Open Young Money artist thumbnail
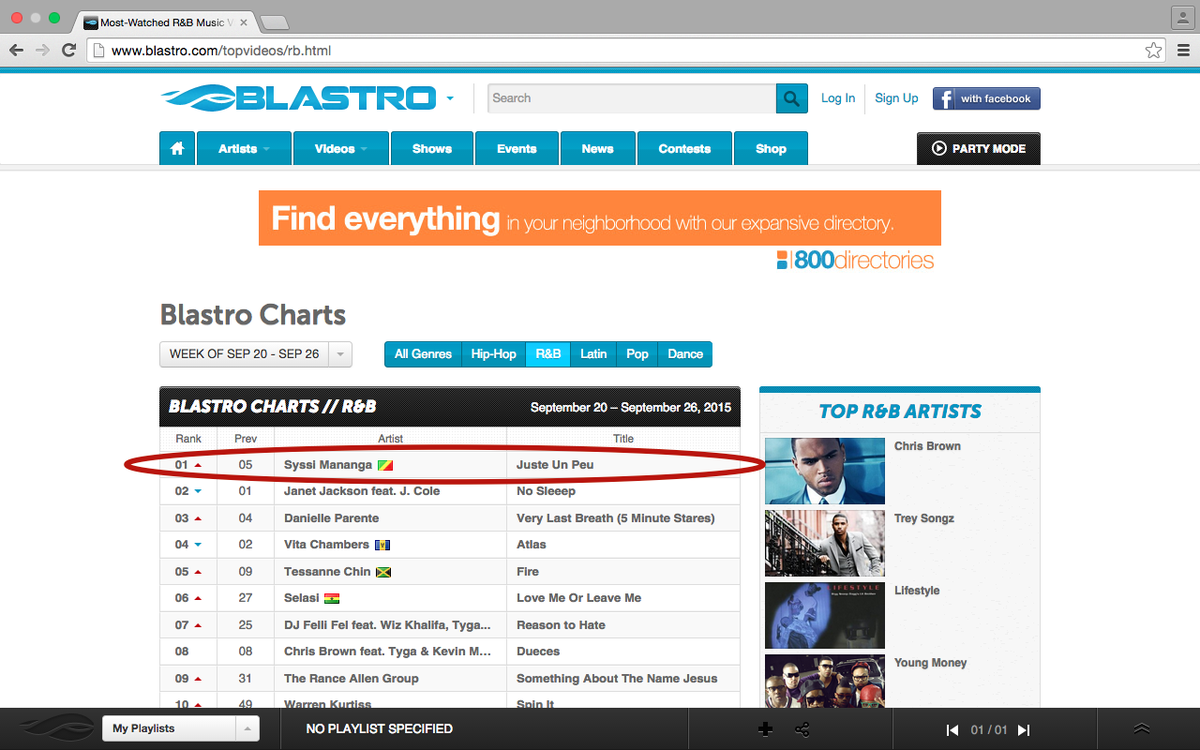 (x=825, y=681)
